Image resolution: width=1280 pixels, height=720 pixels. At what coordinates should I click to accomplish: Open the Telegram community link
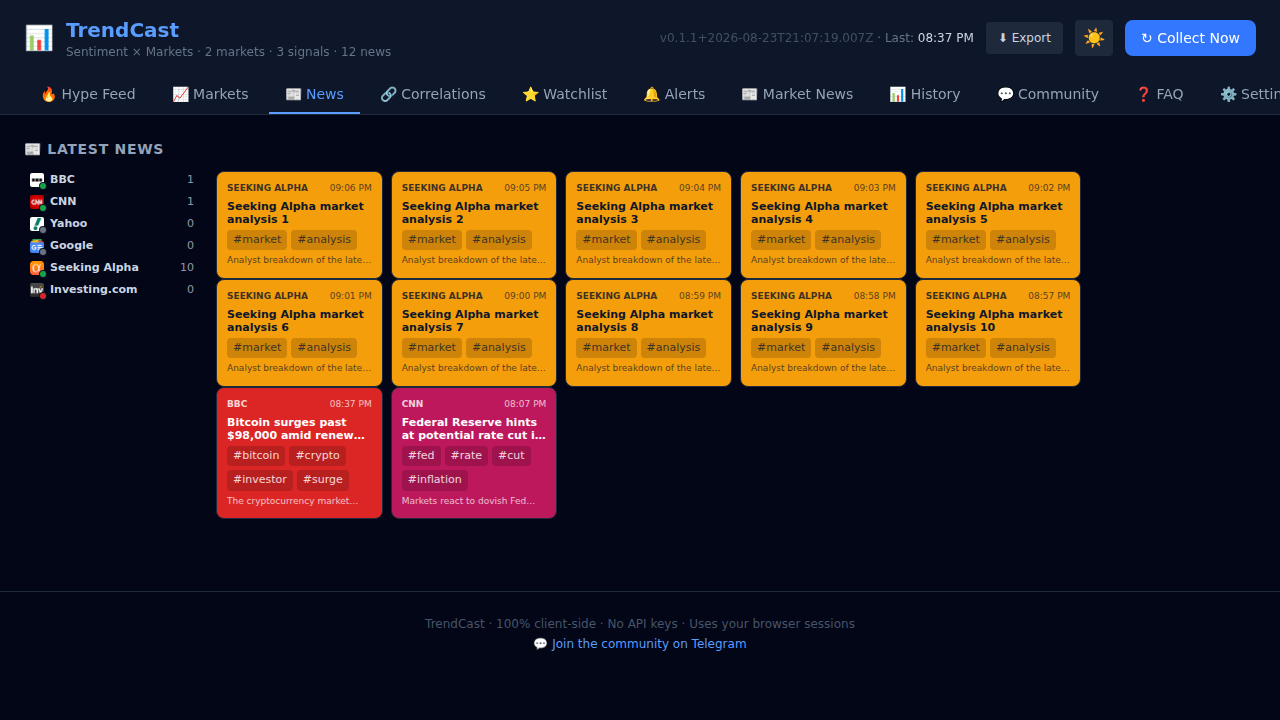click(640, 644)
